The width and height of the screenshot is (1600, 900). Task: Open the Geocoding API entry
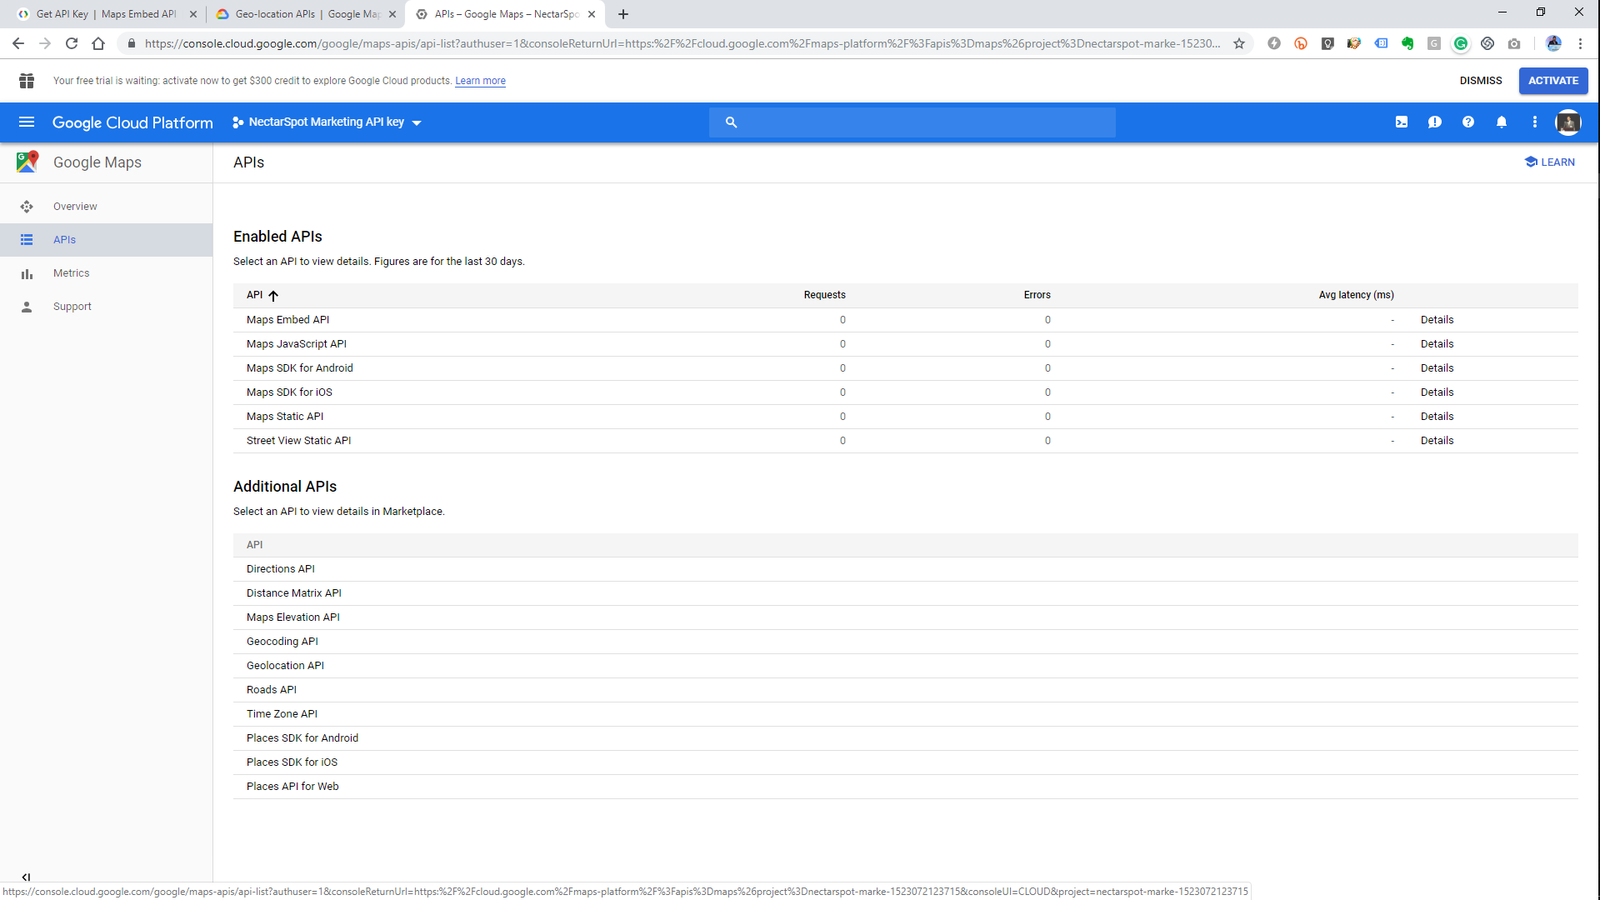point(282,642)
